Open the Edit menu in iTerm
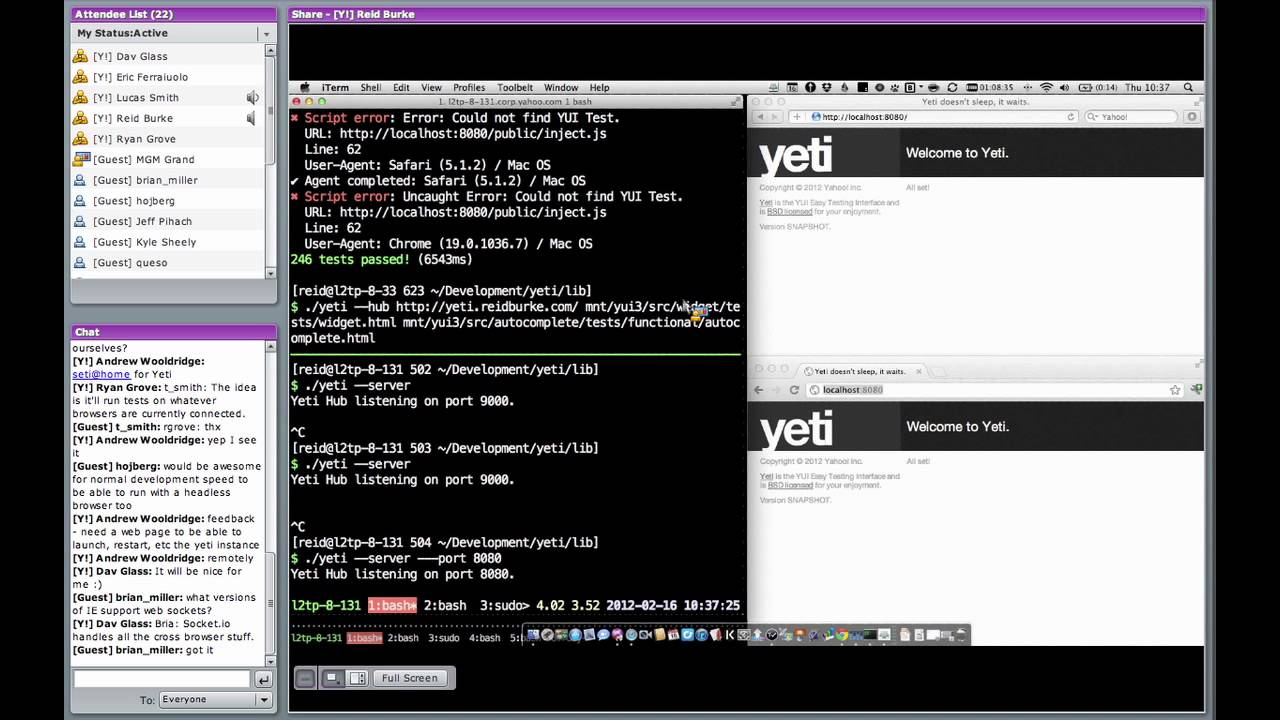This screenshot has width=1280, height=720. 401,88
